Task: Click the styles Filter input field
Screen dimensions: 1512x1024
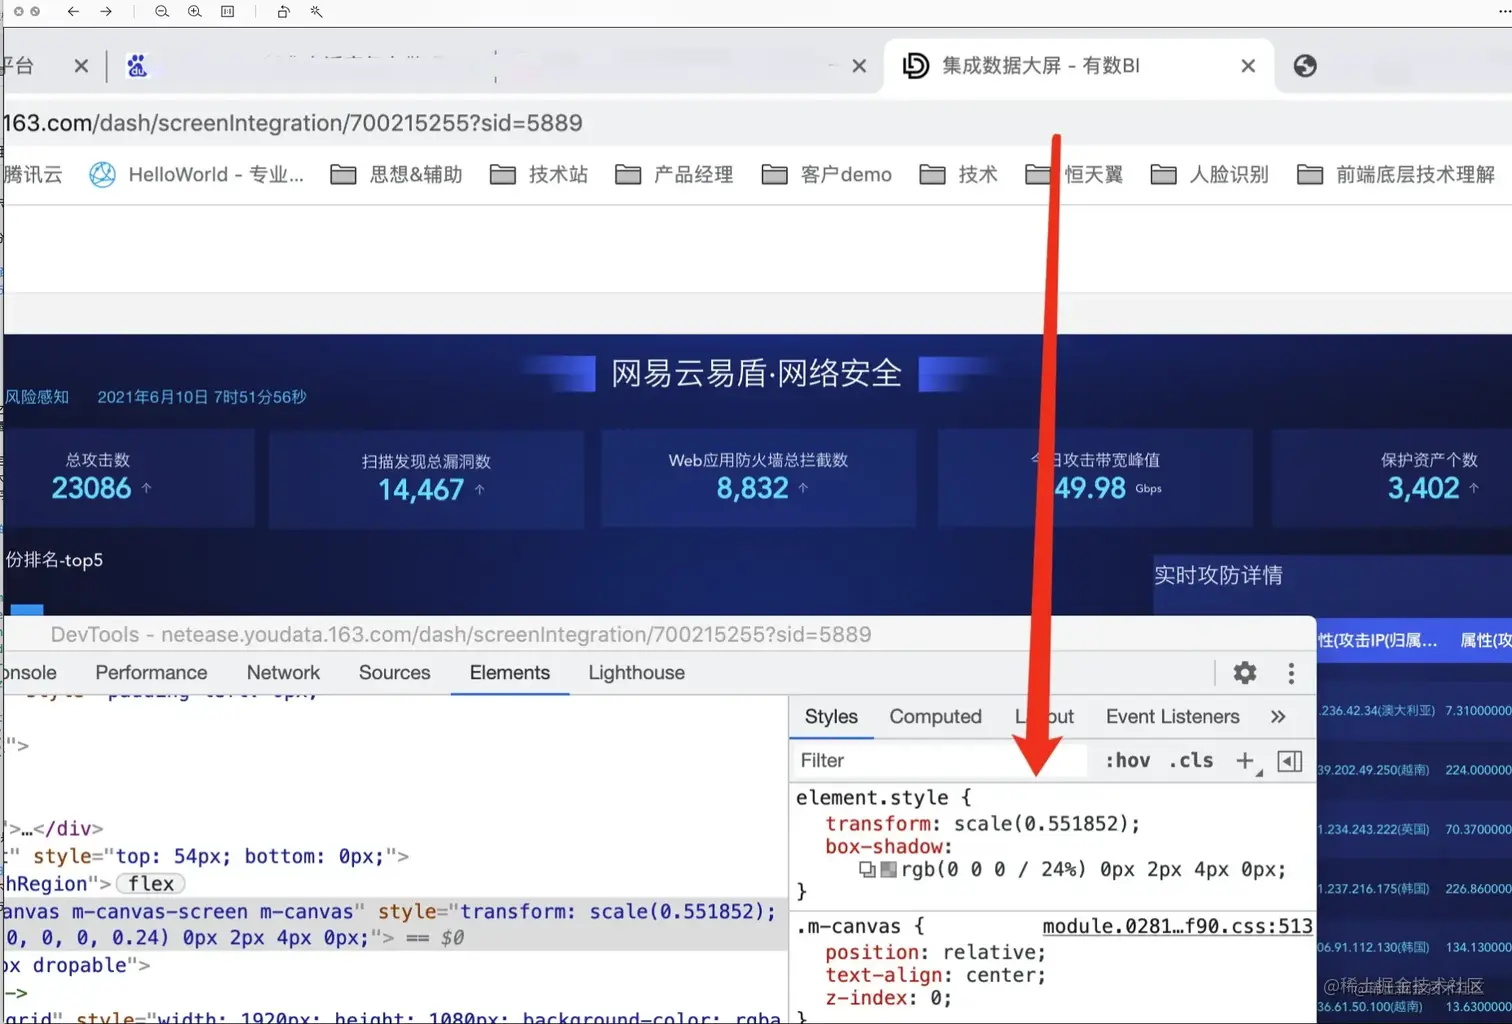Action: coord(940,761)
